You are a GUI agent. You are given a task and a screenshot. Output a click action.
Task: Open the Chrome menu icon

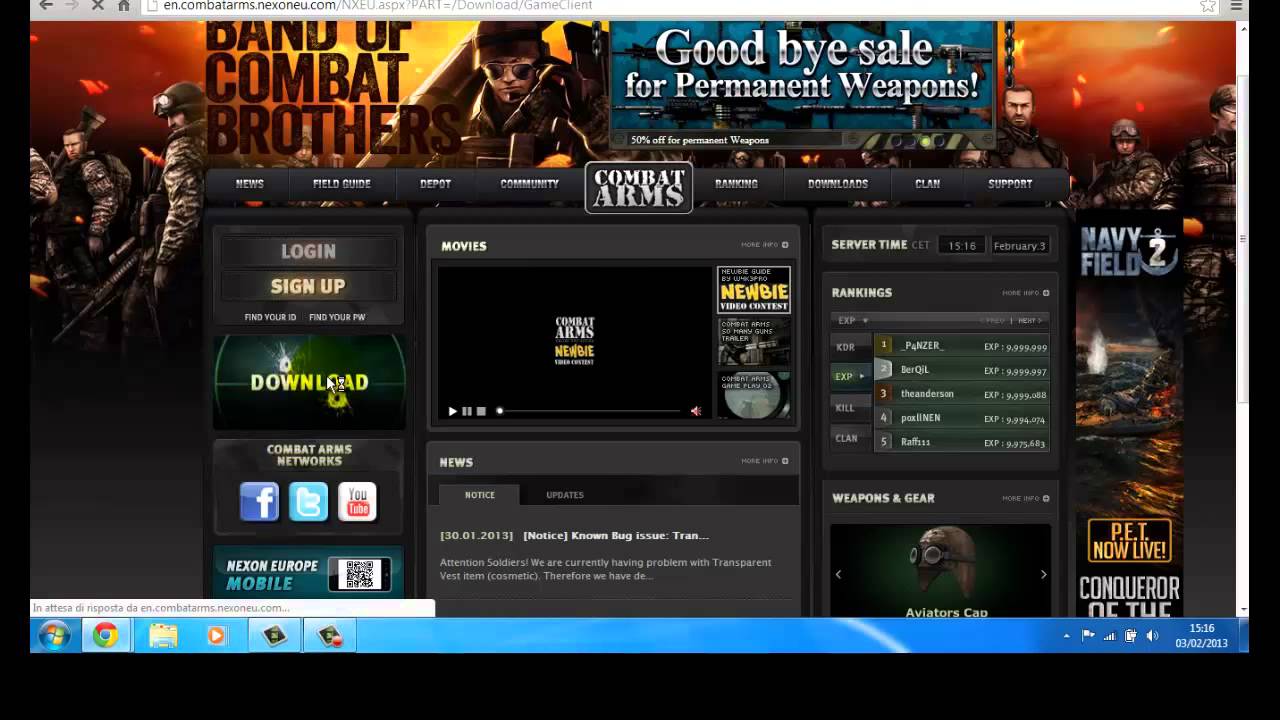point(1237,5)
